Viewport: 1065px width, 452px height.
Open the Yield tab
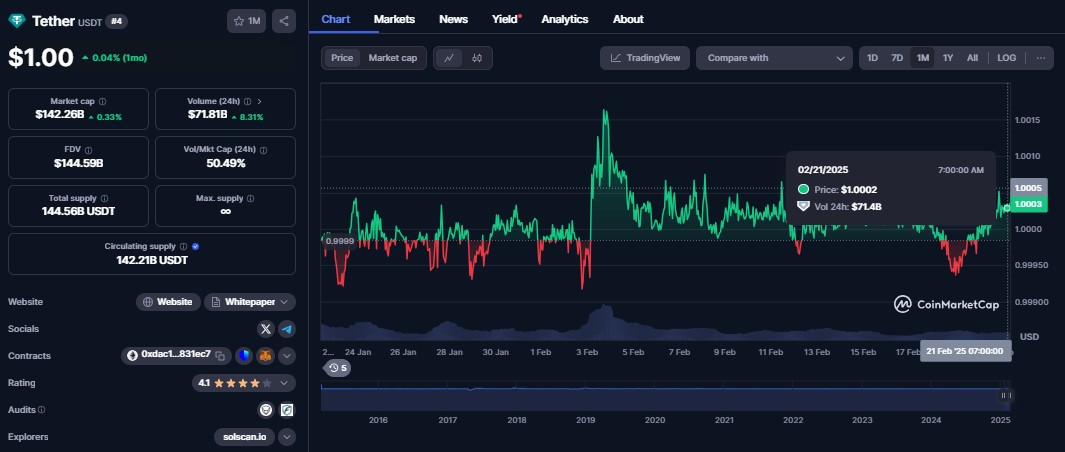click(x=505, y=19)
